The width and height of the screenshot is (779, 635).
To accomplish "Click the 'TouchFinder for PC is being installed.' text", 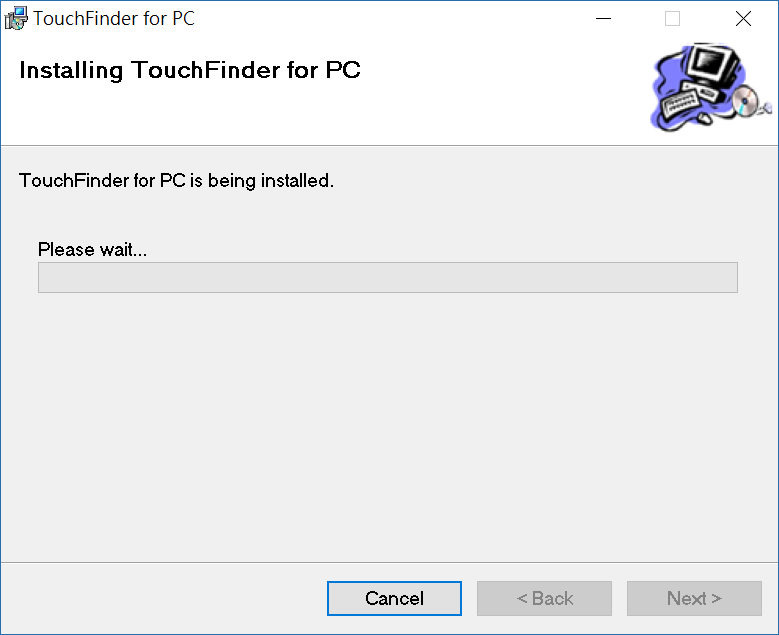I will coord(176,181).
